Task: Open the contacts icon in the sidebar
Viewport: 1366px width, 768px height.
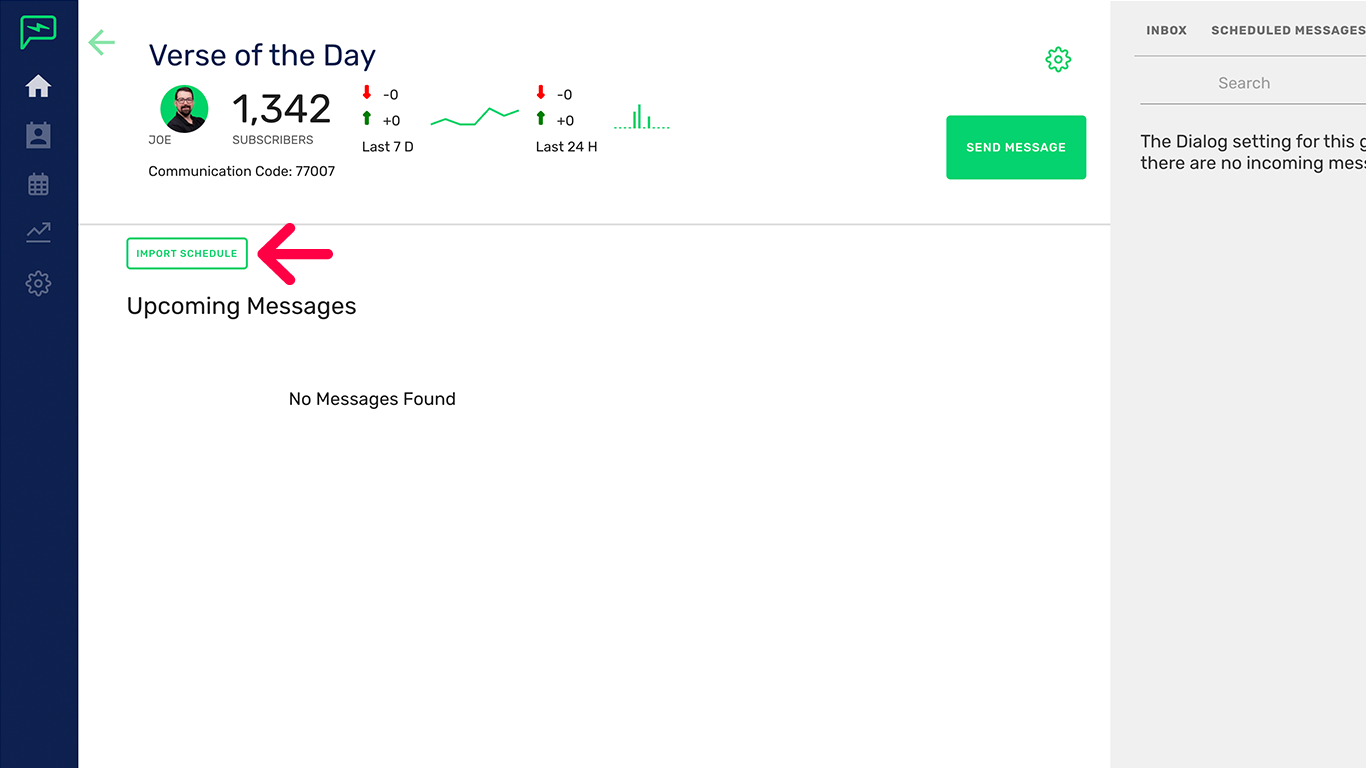Action: point(38,135)
